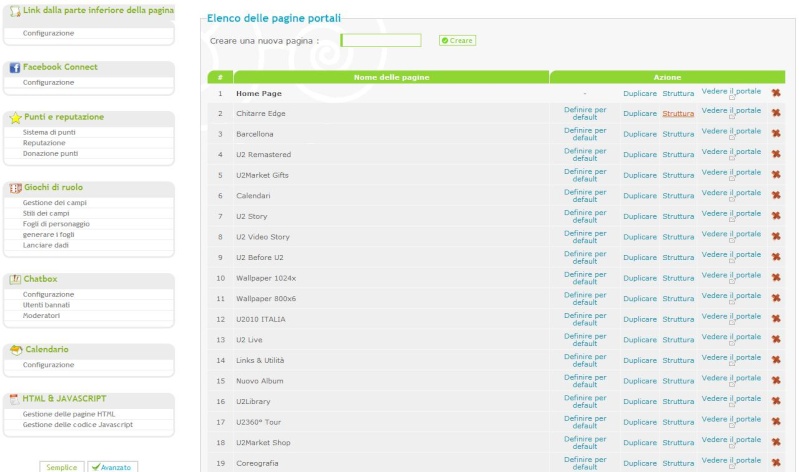The image size is (799, 472).
Task: Open Configurazione under Link dalla parte inferiore
Action: [48, 33]
